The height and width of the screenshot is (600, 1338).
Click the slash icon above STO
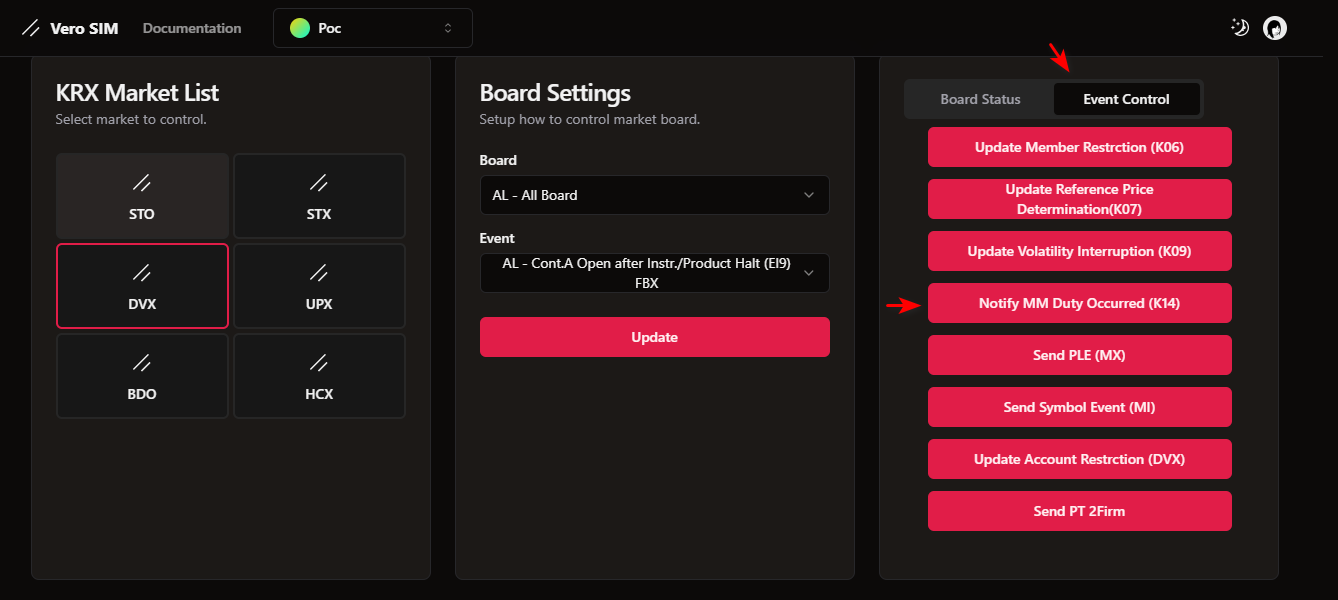[142, 183]
